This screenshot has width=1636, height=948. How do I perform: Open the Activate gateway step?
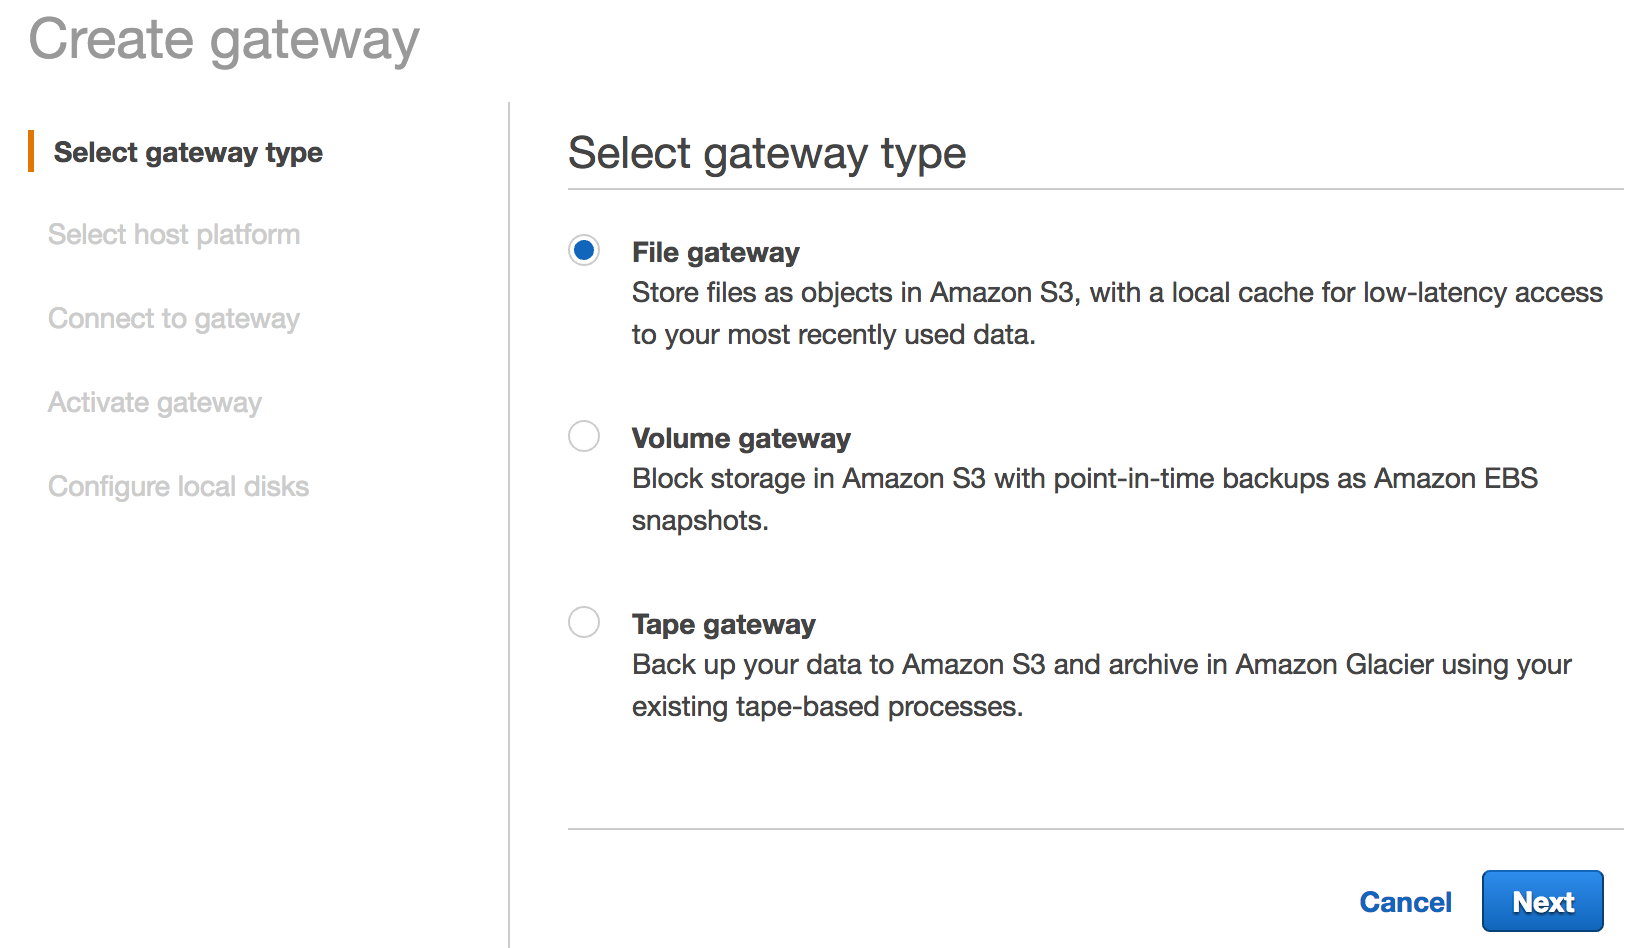coord(155,402)
